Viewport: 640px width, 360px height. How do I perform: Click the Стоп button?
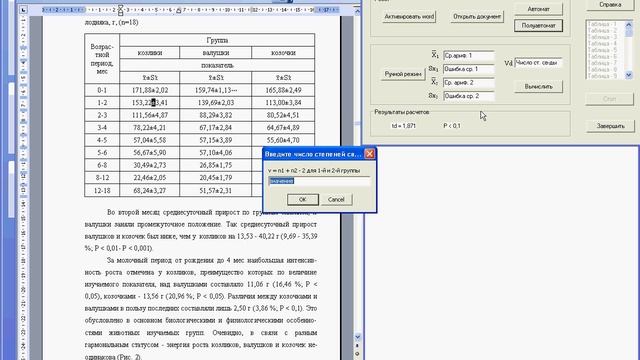pos(609,99)
